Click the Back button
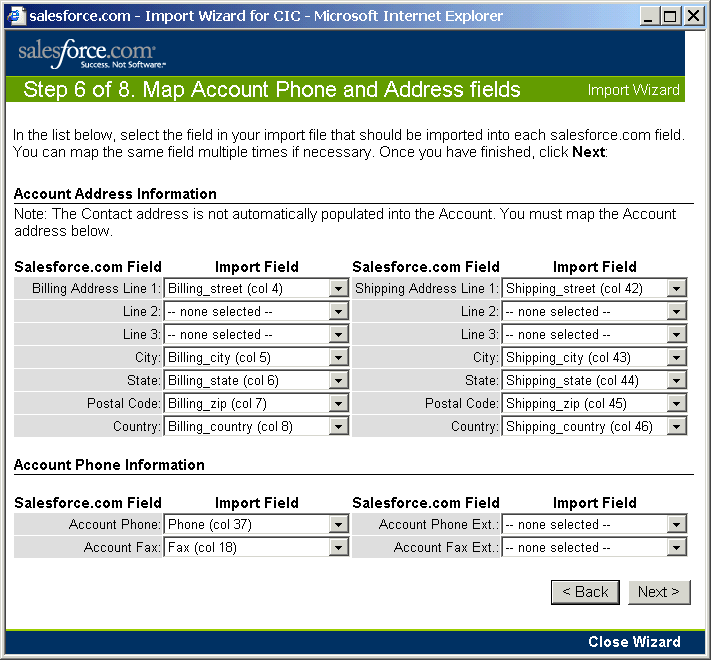The height and width of the screenshot is (660, 711). (585, 592)
